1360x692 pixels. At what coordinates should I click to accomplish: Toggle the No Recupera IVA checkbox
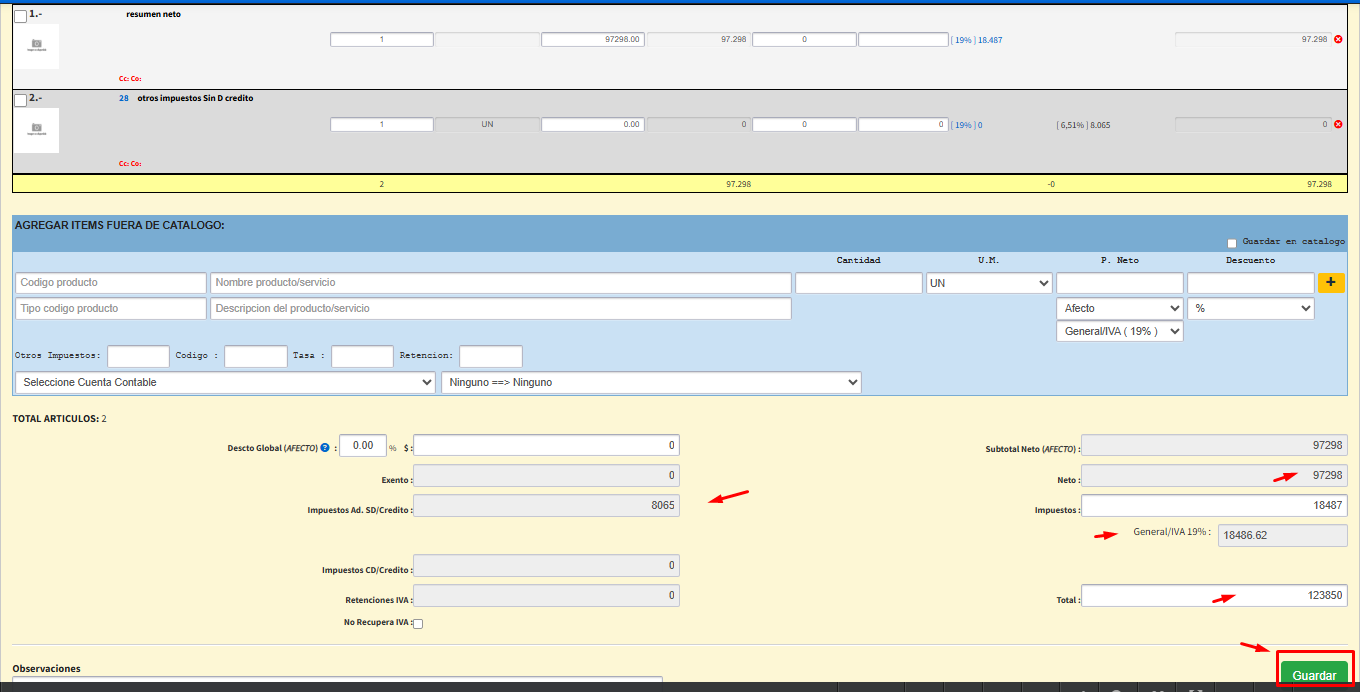[x=418, y=624]
